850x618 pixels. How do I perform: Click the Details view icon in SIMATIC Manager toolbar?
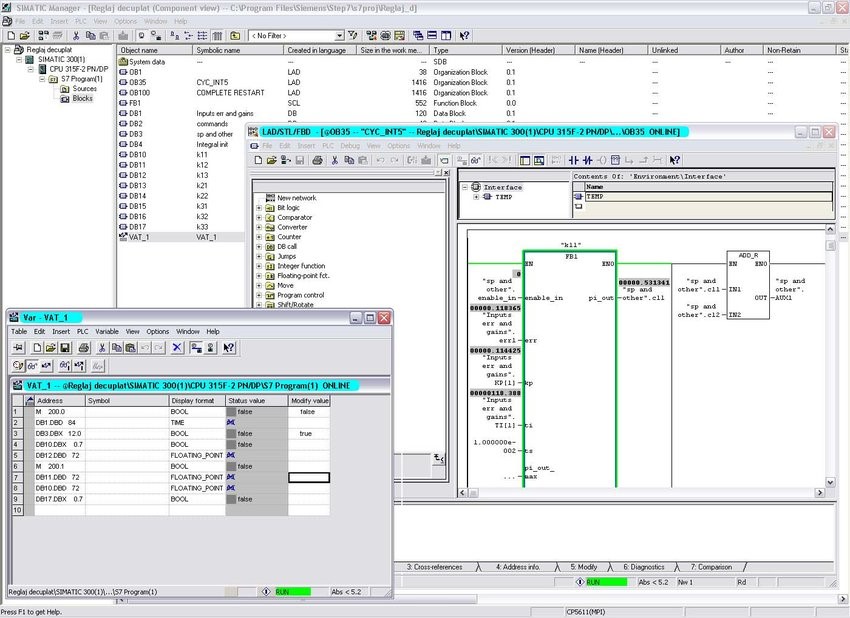[x=217, y=36]
